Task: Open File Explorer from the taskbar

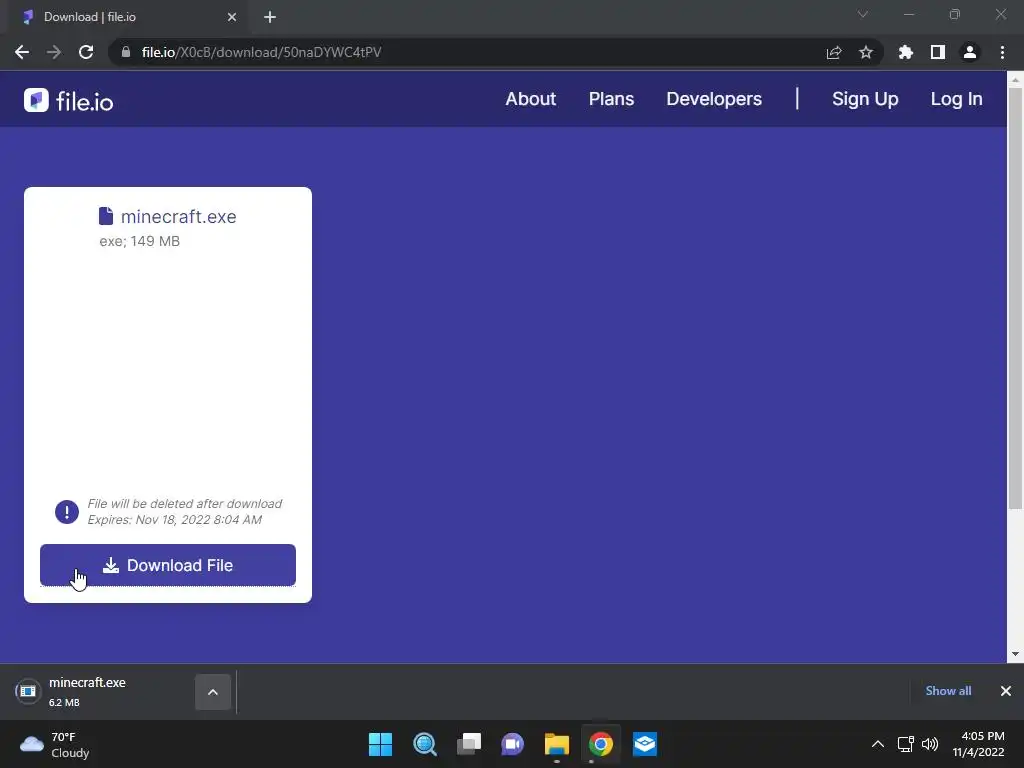Action: click(x=556, y=744)
